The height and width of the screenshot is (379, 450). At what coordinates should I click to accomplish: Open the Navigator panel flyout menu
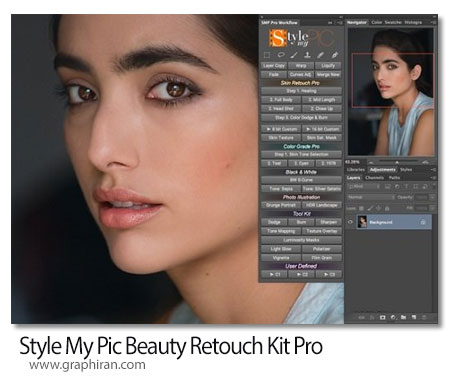pyautogui.click(x=433, y=23)
